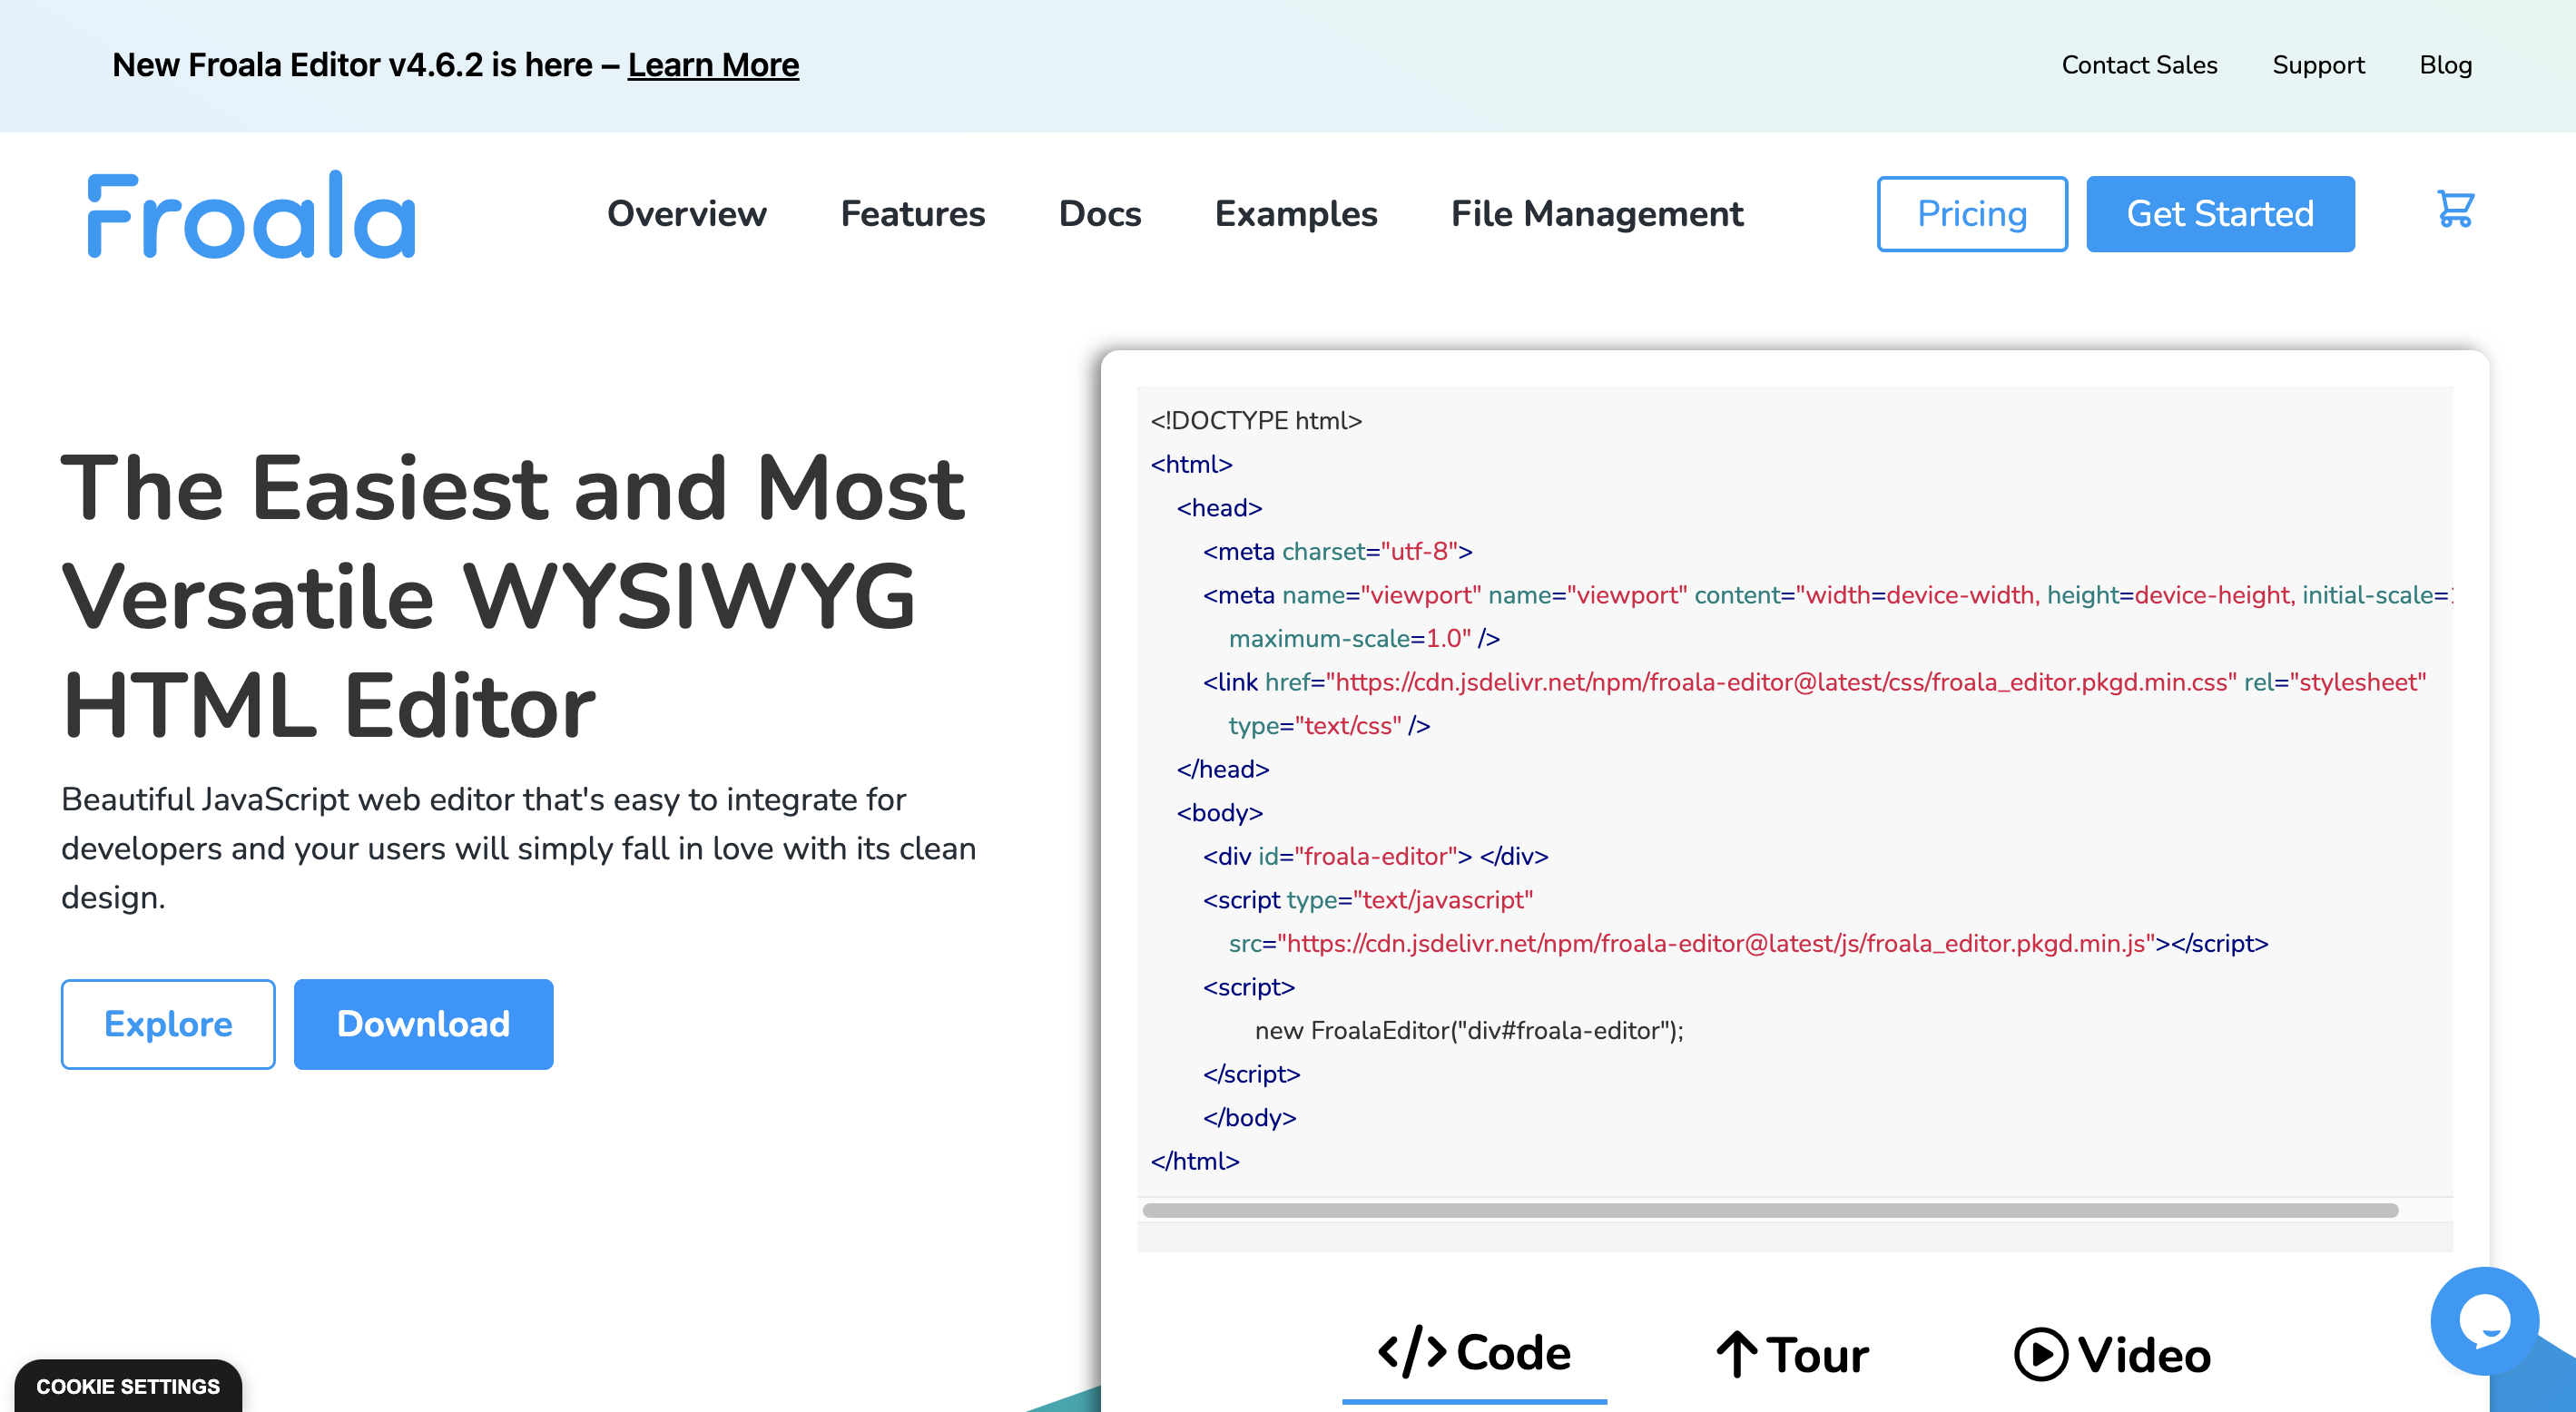Open the chat bubble widget
This screenshot has width=2576, height=1412.
coord(2484,1320)
